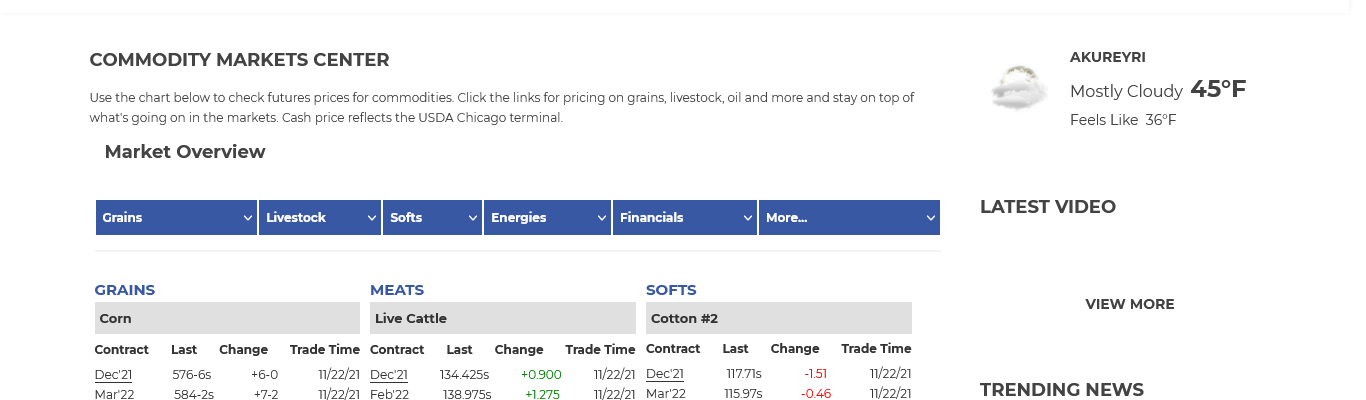This screenshot has width=1366, height=400.
Task: Click the GRAINS section heading link
Action: (125, 290)
